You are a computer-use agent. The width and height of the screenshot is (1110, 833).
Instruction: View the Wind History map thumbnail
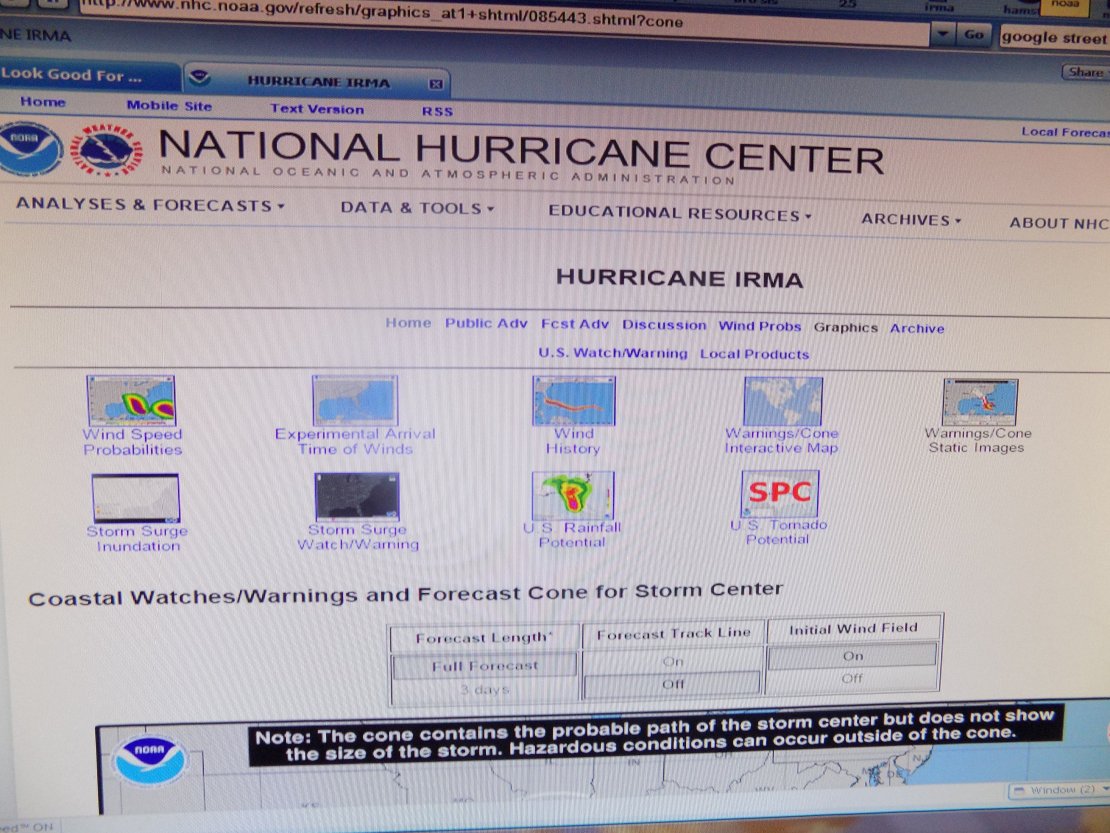pos(574,401)
